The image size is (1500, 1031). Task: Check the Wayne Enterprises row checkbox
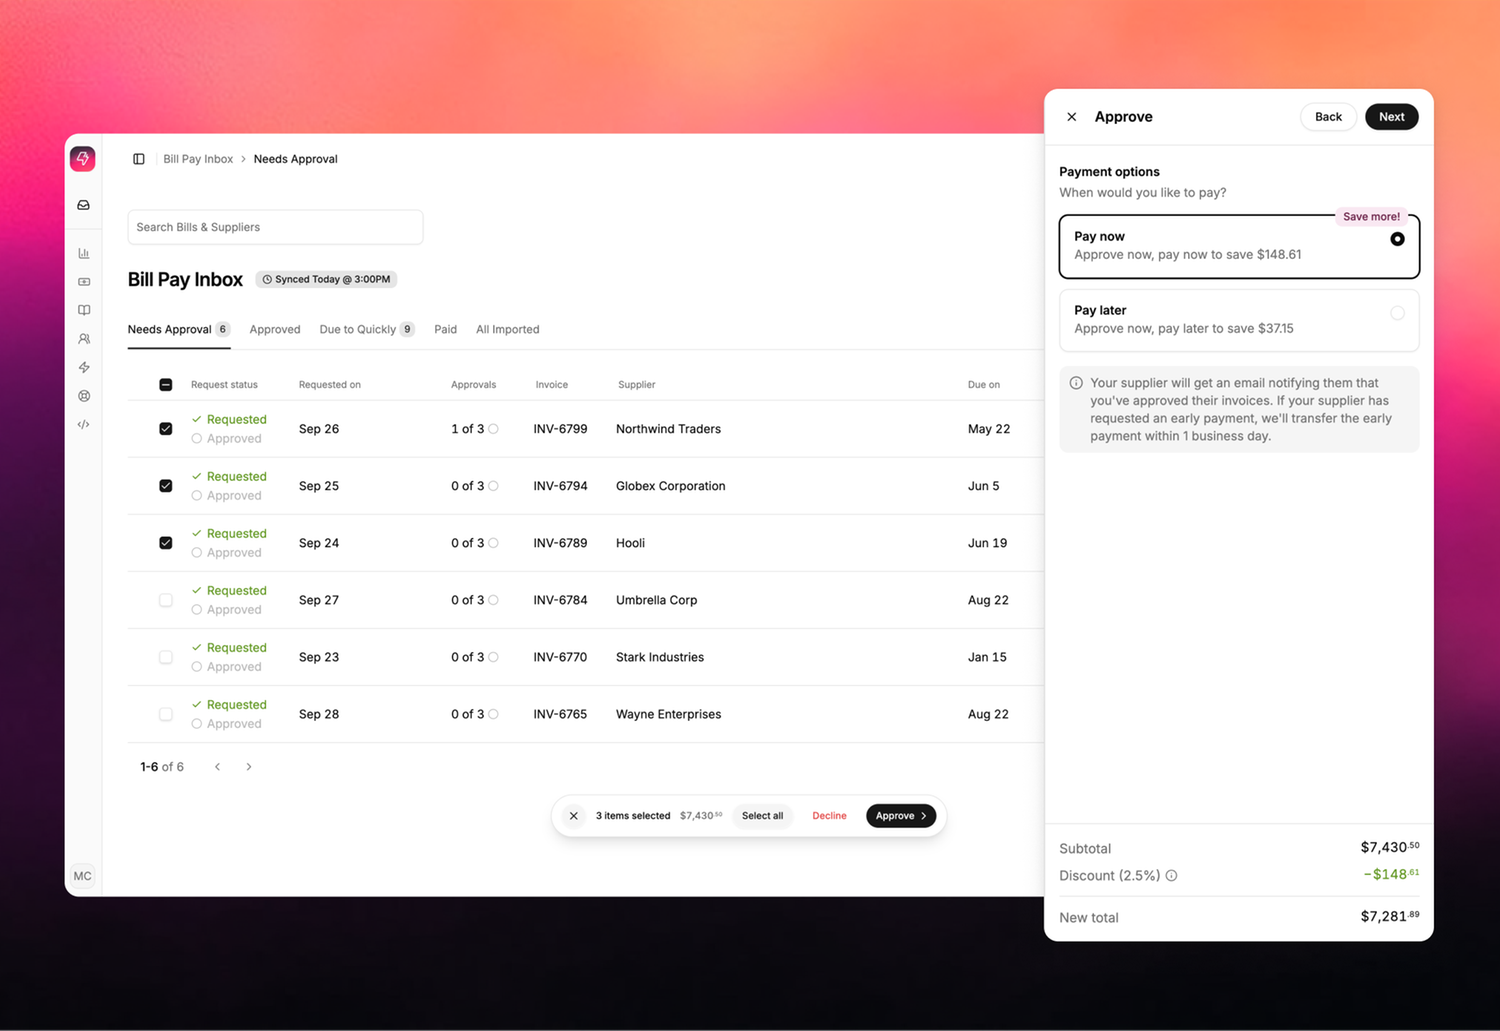coord(166,714)
